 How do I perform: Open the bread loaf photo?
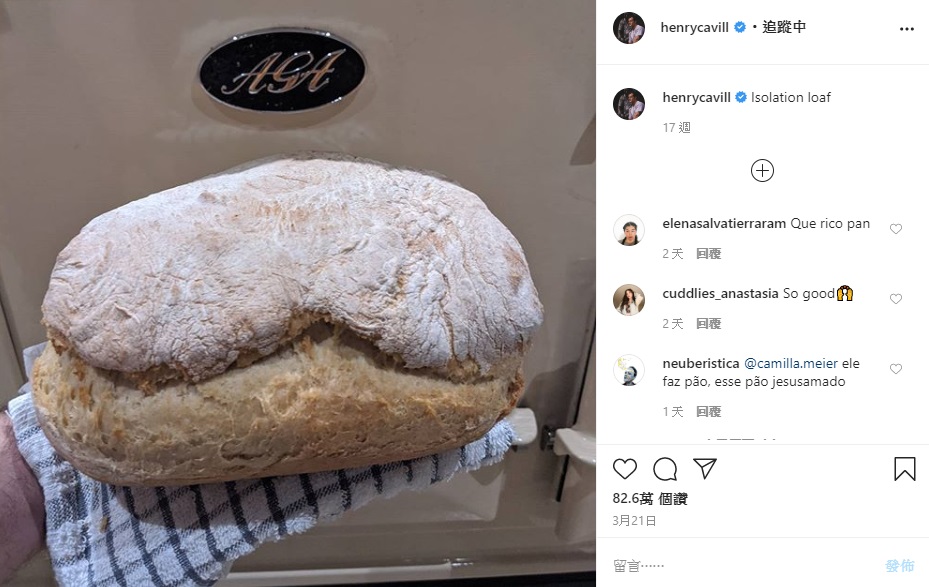point(297,294)
